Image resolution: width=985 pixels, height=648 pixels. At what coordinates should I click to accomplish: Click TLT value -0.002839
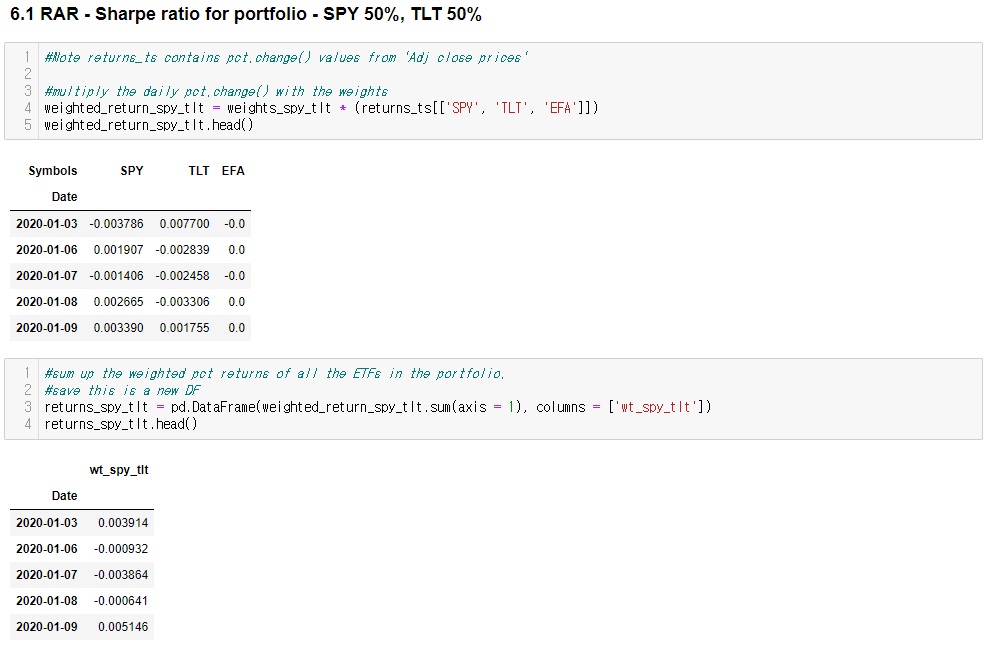coord(182,250)
